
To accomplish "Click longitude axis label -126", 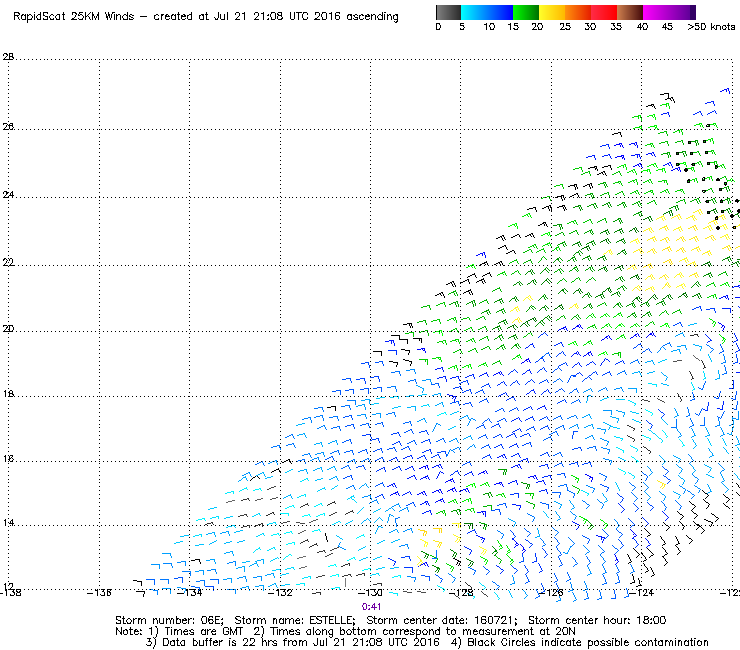I will (551, 592).
